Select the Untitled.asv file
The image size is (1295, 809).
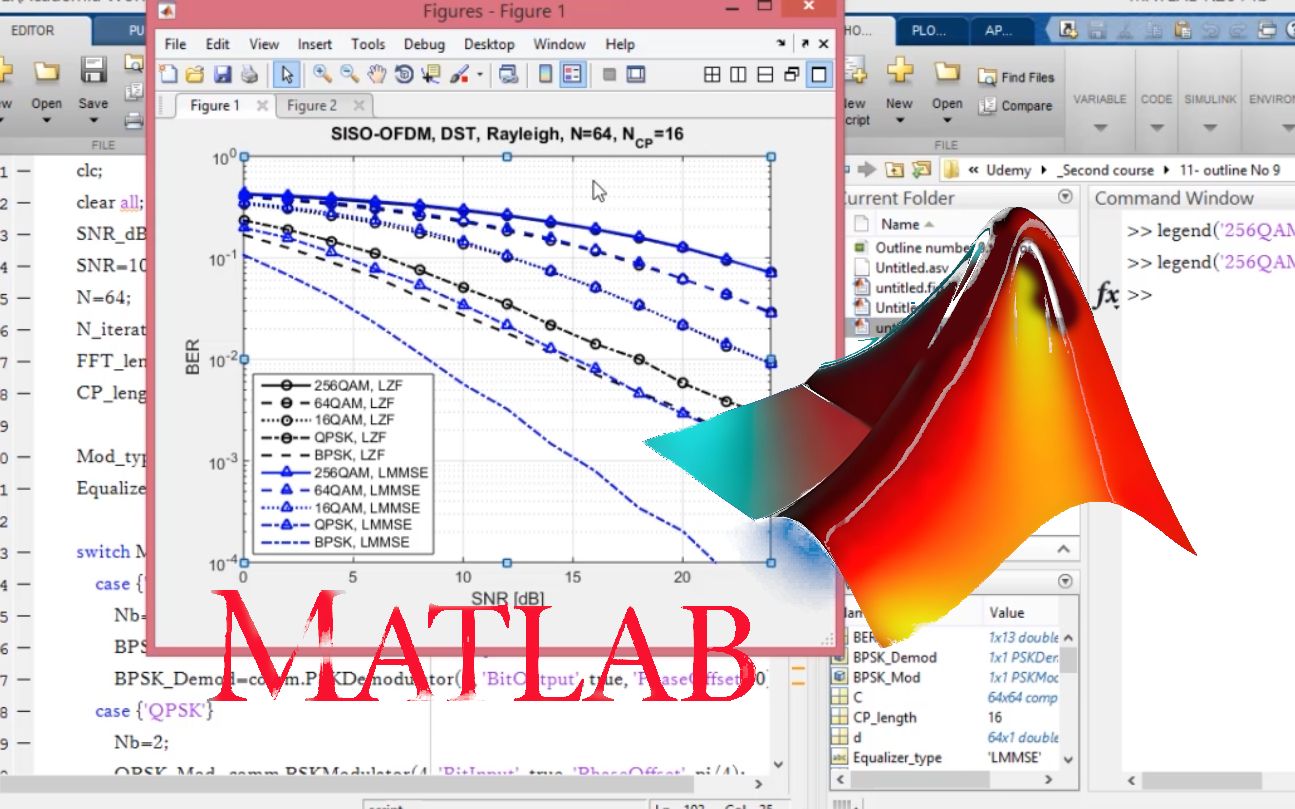[x=912, y=267]
